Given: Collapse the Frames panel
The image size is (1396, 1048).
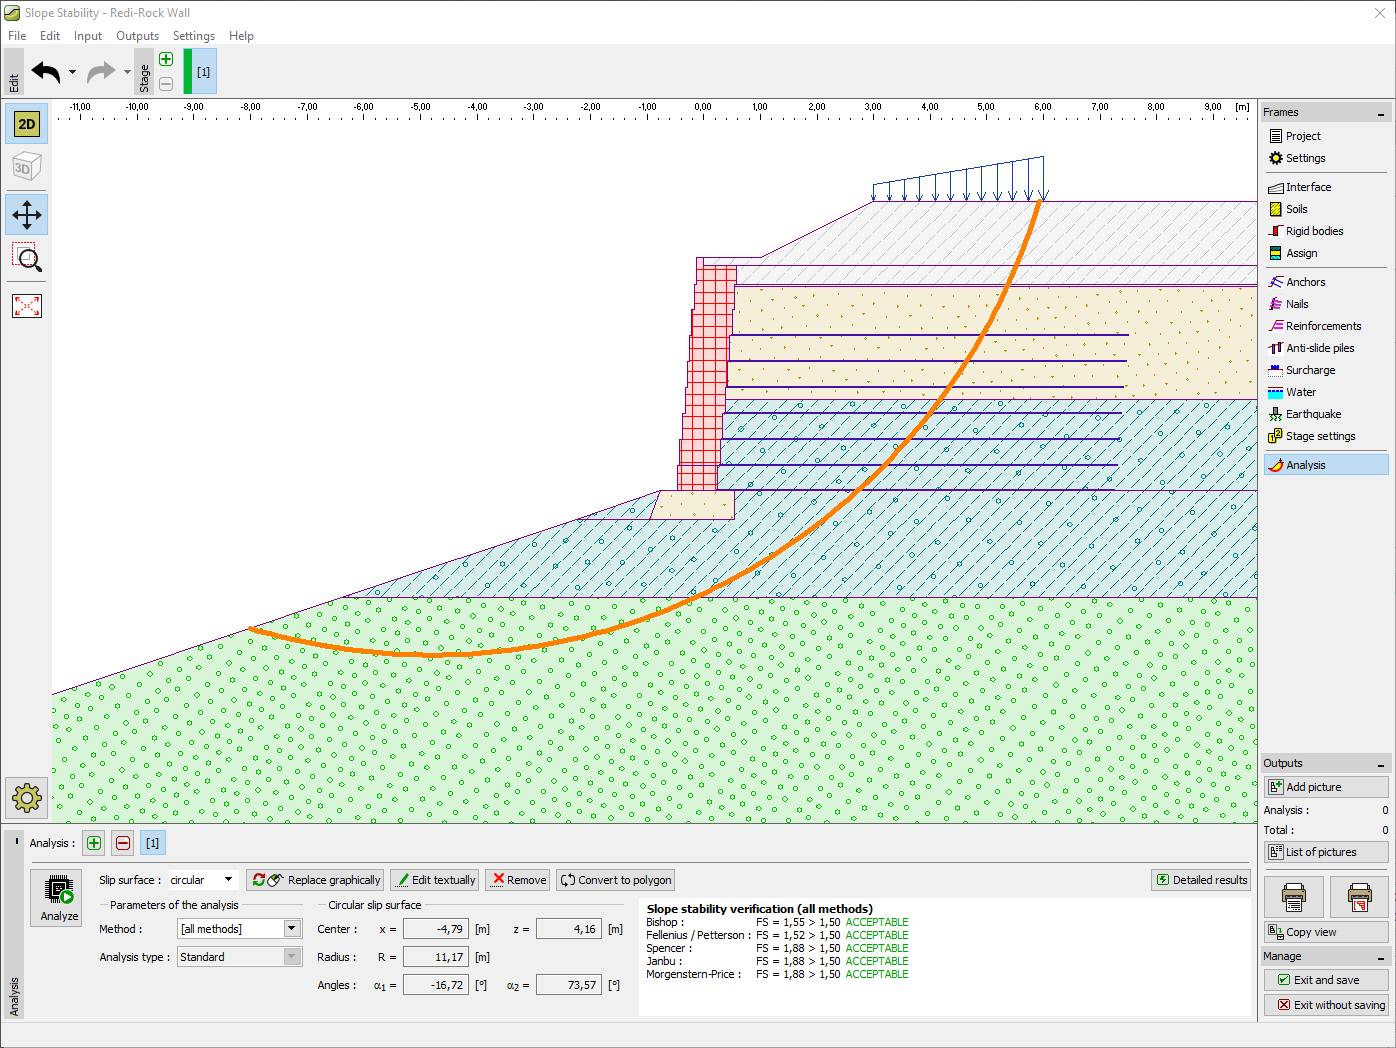Looking at the screenshot, I should (1381, 113).
